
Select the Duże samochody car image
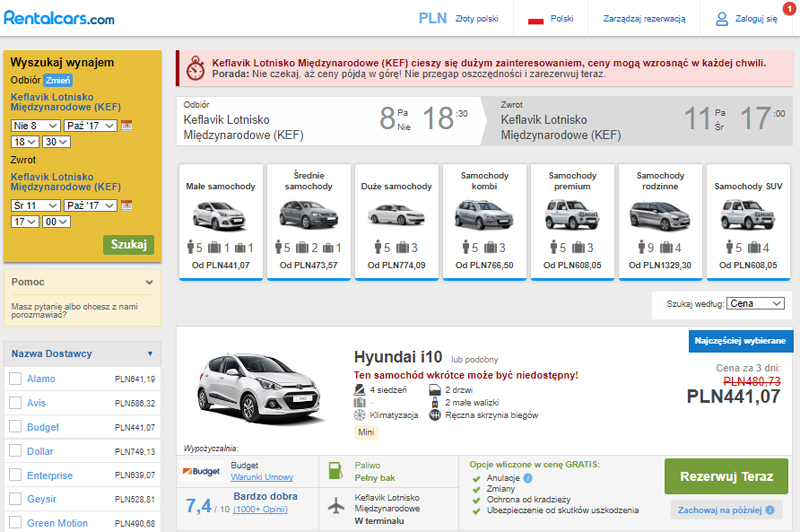396,215
